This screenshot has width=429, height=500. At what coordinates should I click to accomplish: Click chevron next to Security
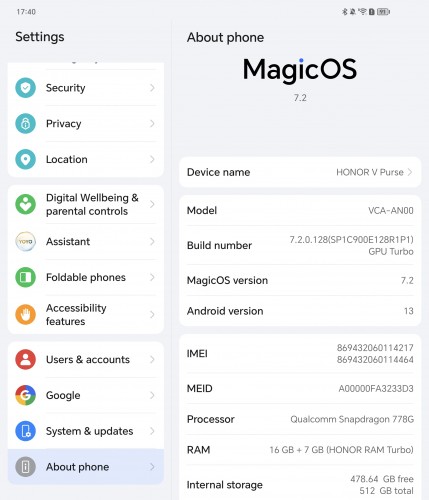[152, 88]
